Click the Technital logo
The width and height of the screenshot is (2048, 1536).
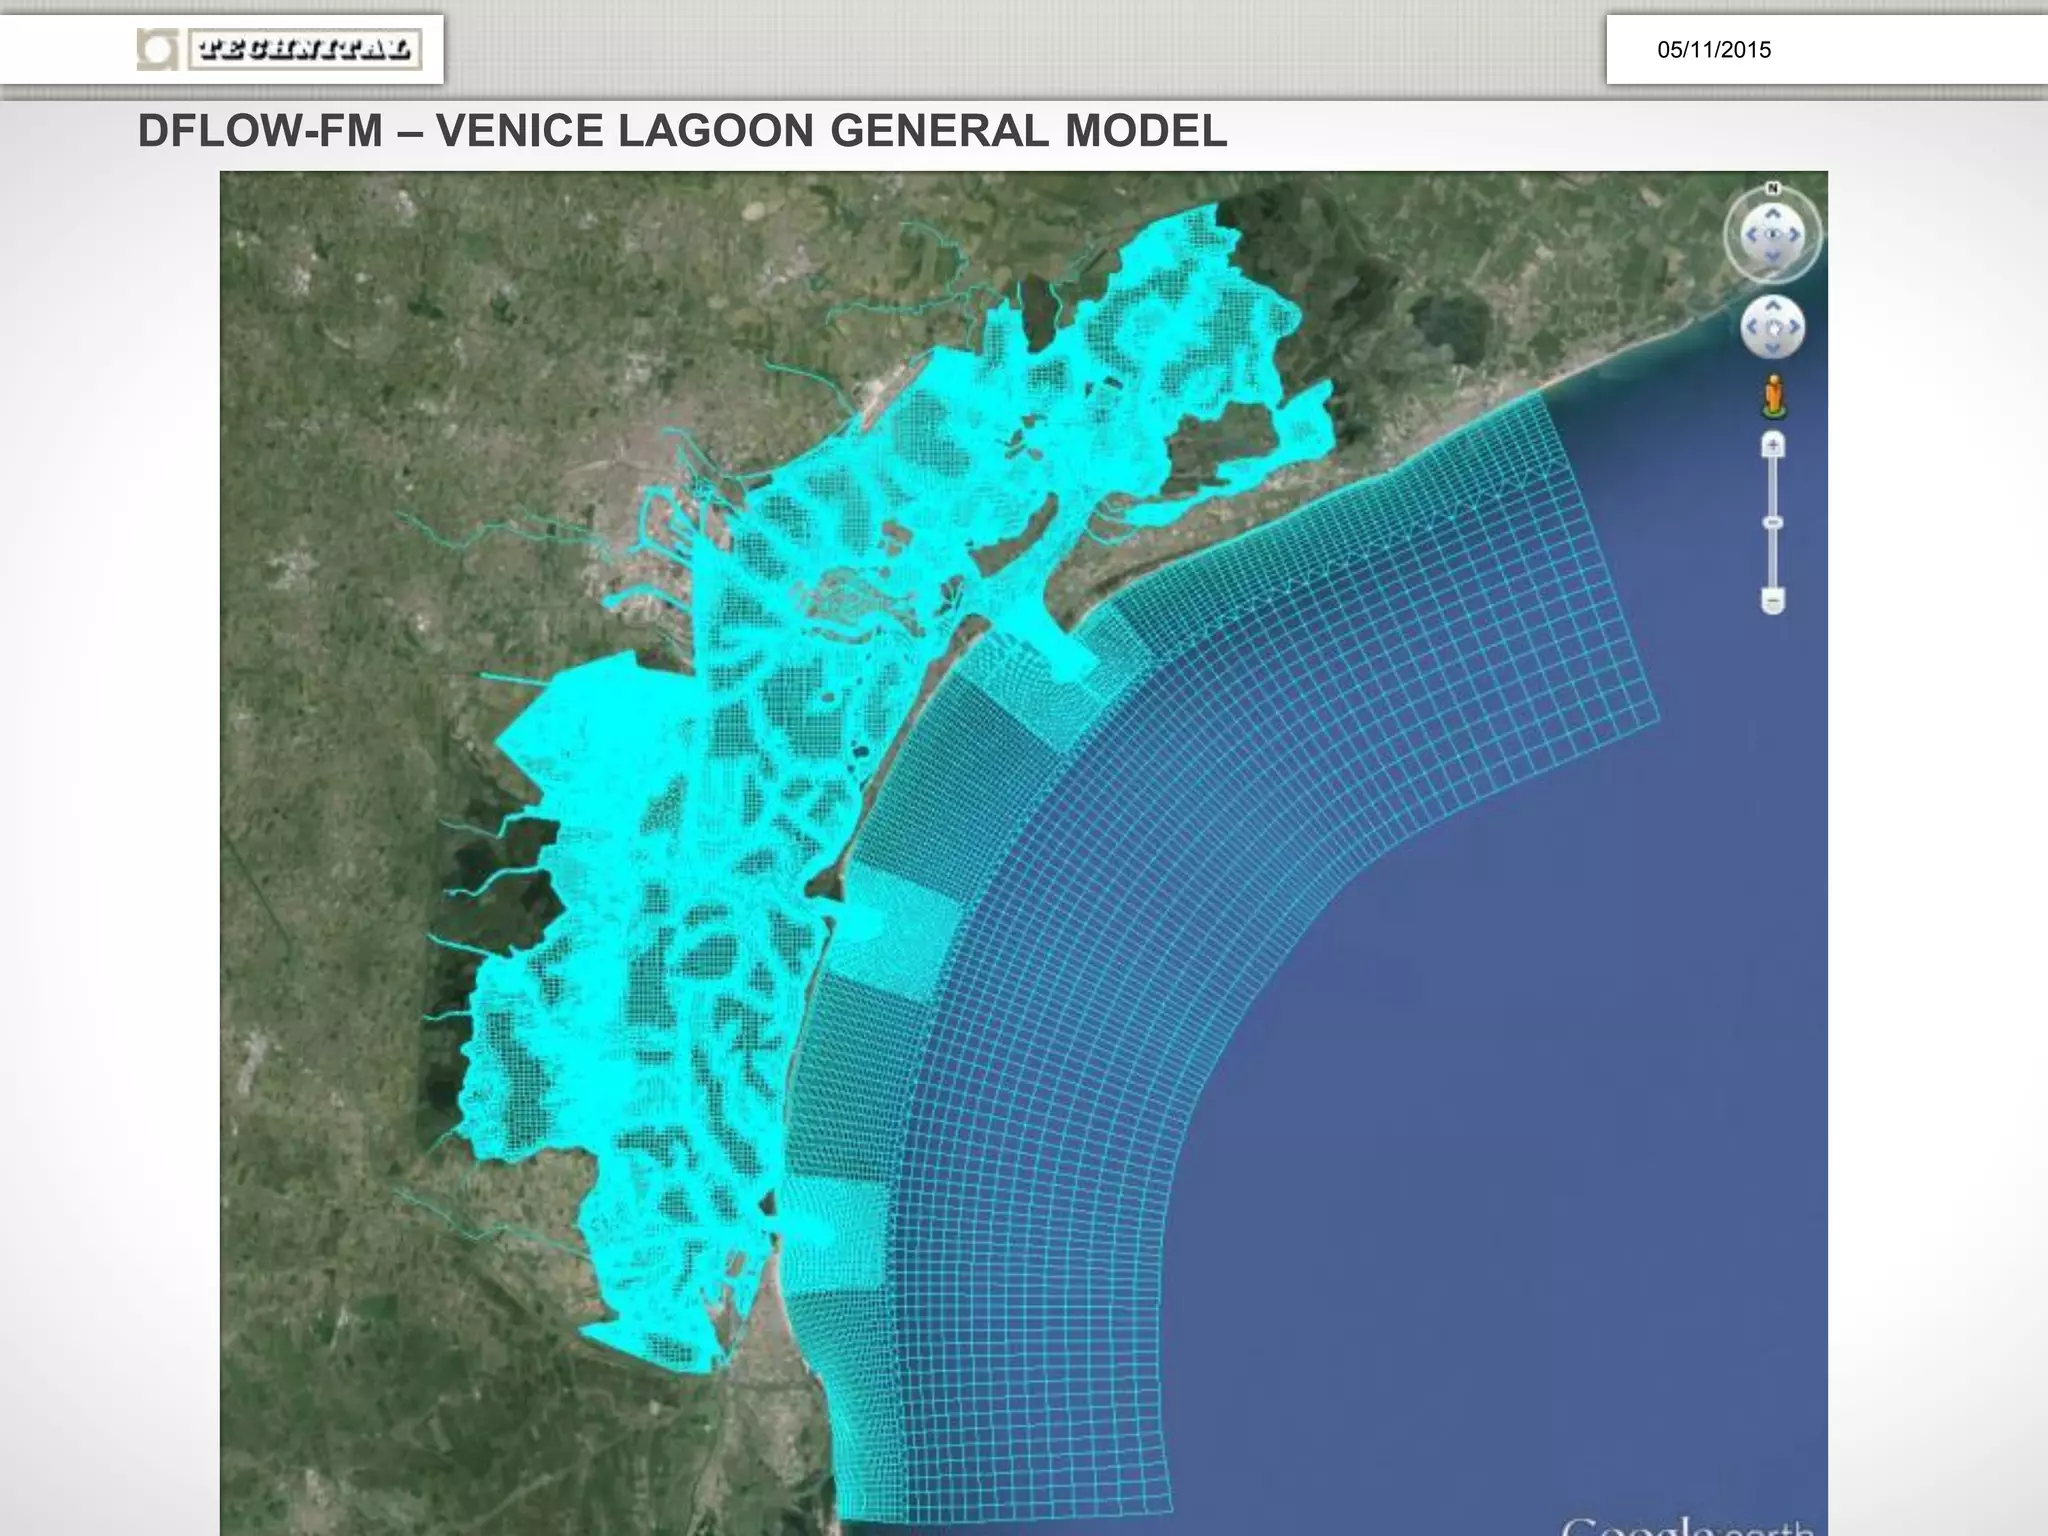coord(280,49)
